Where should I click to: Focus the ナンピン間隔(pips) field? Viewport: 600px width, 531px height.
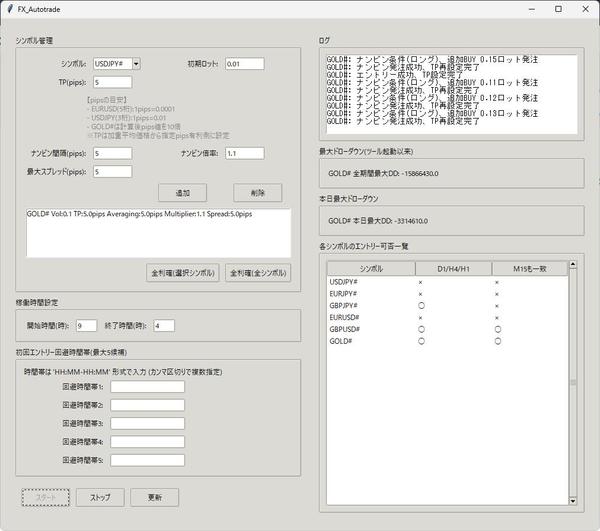point(112,153)
